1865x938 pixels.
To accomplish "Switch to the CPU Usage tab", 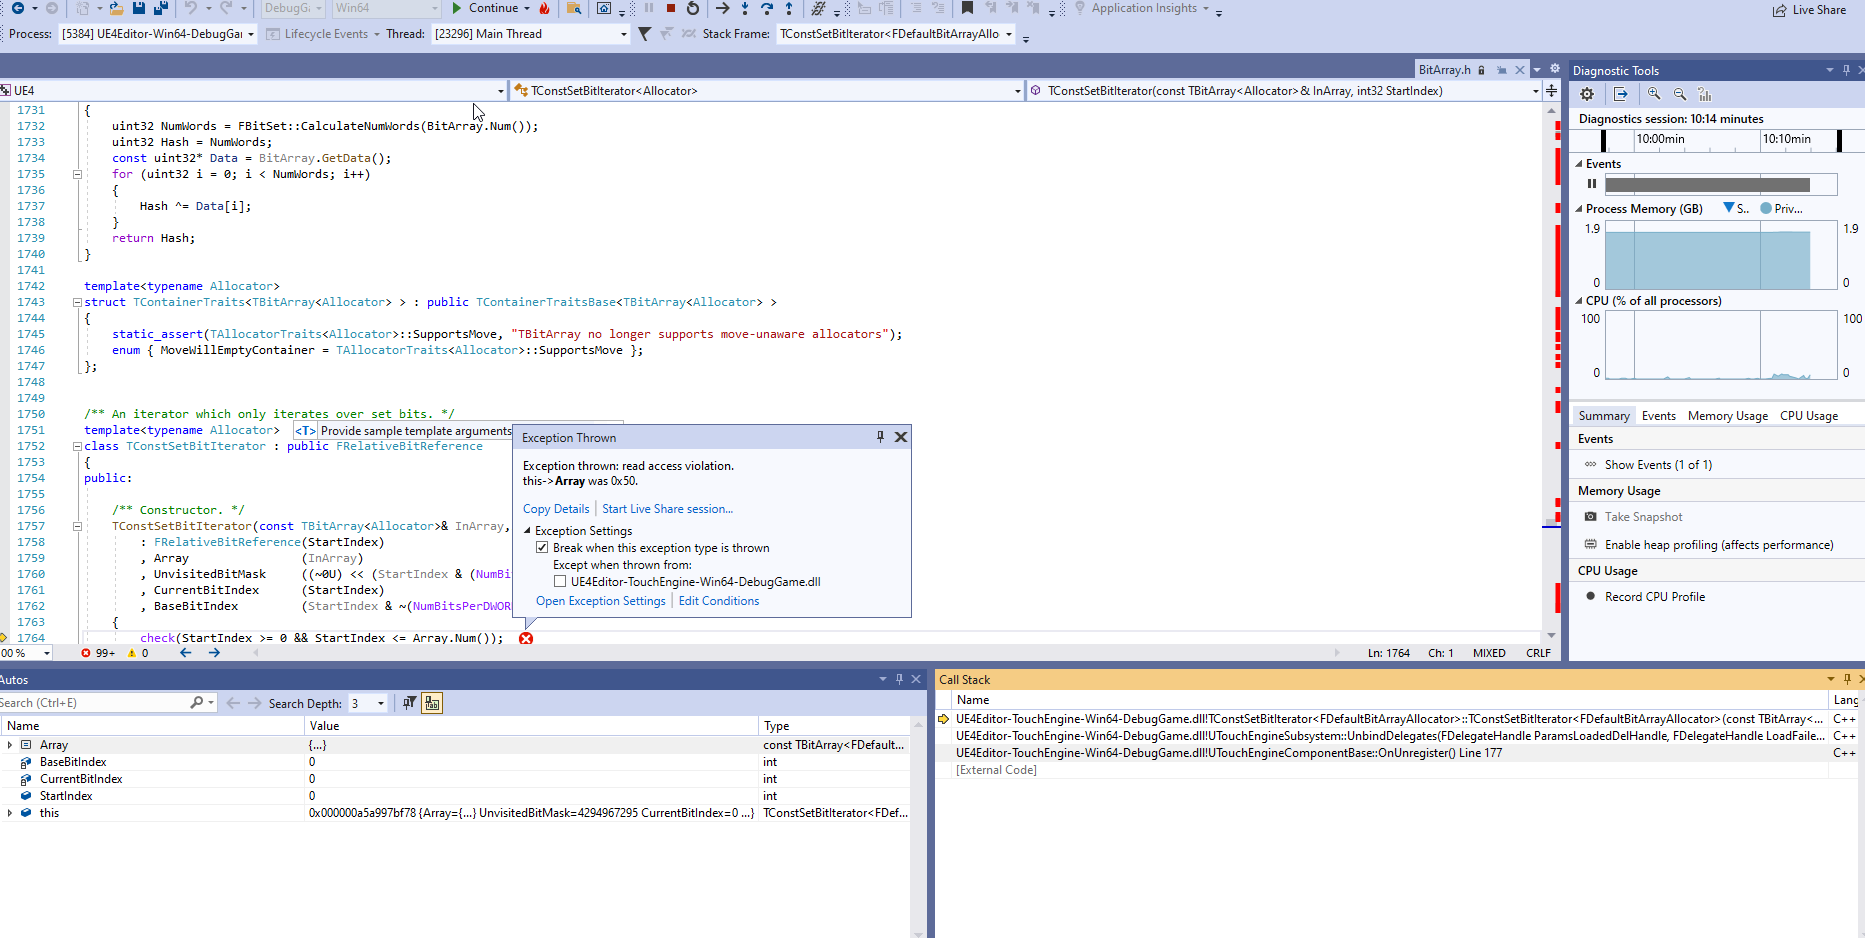I will 1809,416.
